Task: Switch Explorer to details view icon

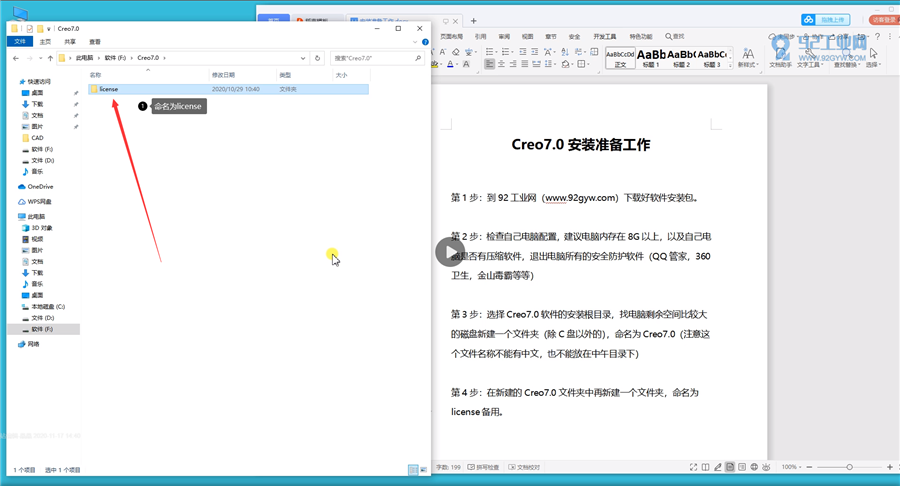Action: (413, 469)
